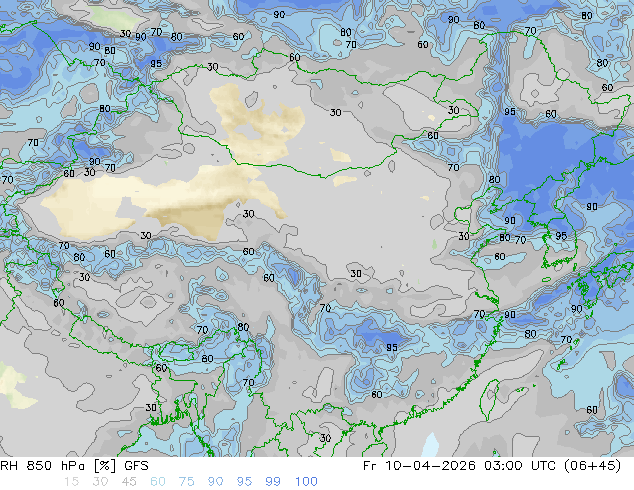
Task: Click the legend value 100
Action: point(306,482)
